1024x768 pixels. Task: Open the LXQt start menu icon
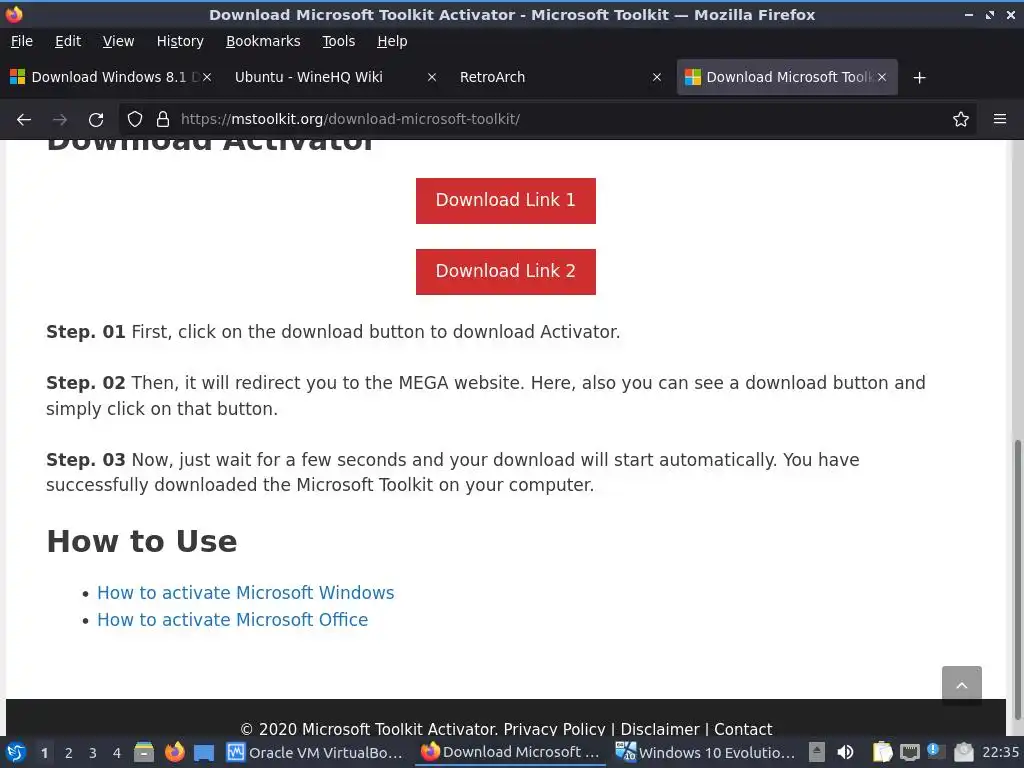[x=16, y=752]
